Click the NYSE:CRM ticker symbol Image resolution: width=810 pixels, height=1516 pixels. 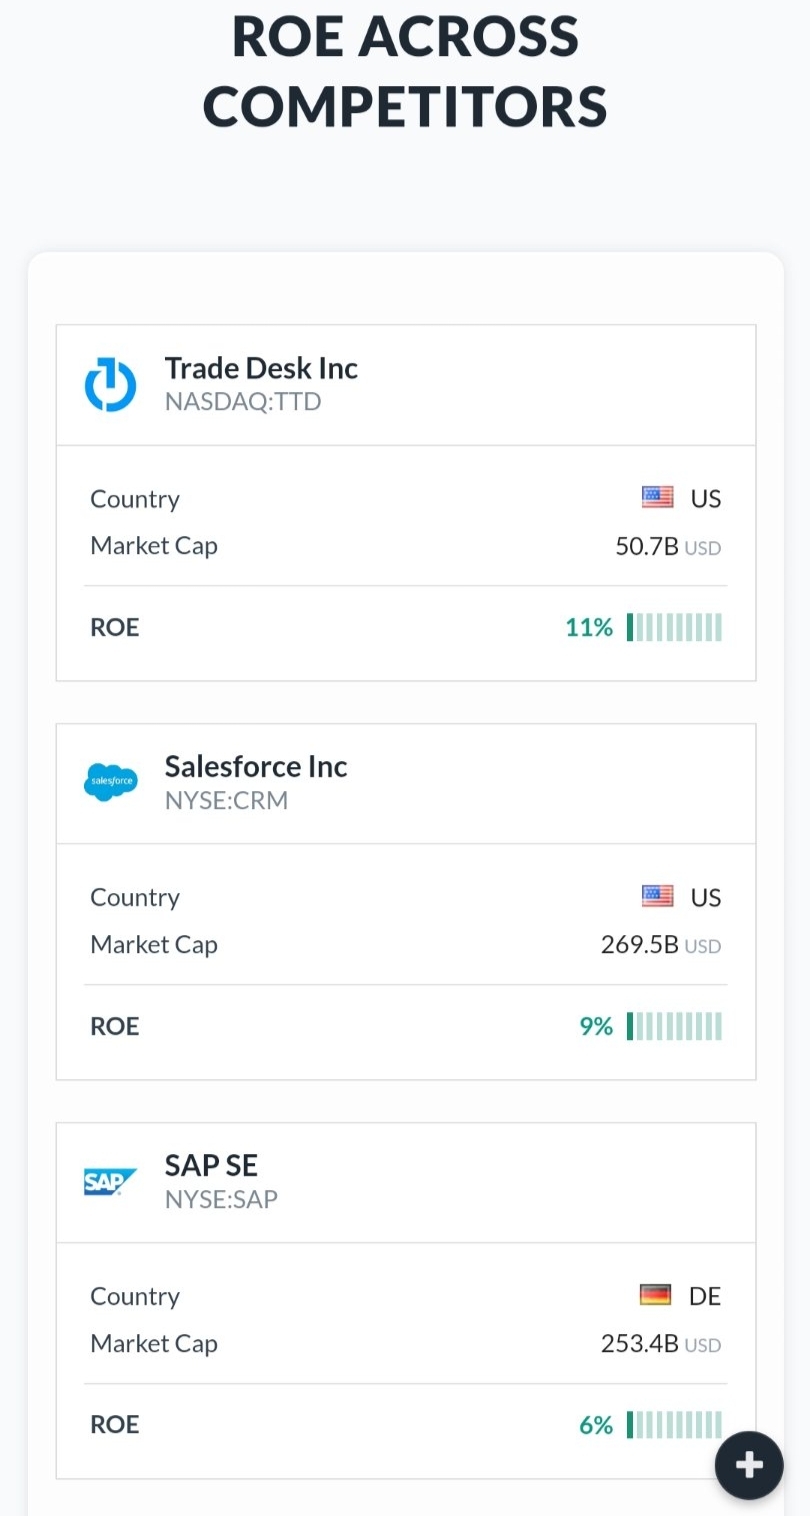(x=226, y=801)
